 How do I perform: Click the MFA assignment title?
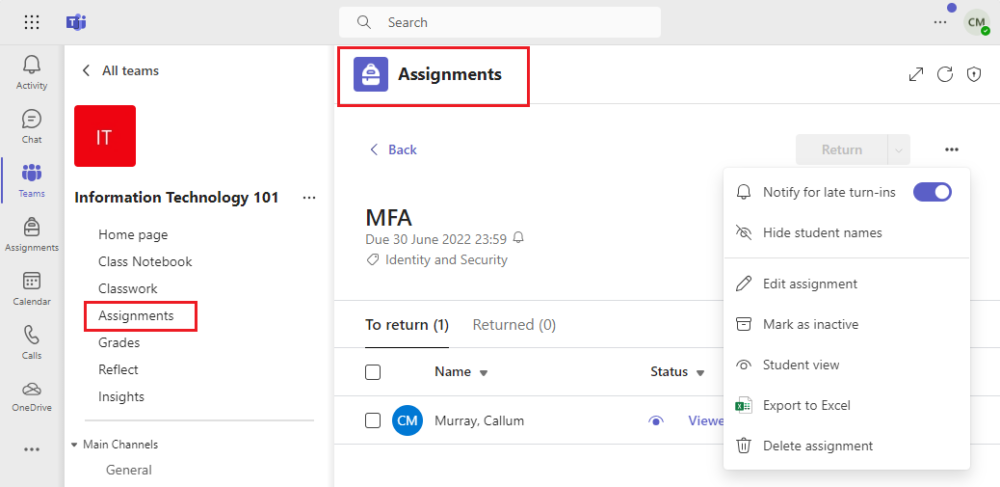tap(388, 218)
